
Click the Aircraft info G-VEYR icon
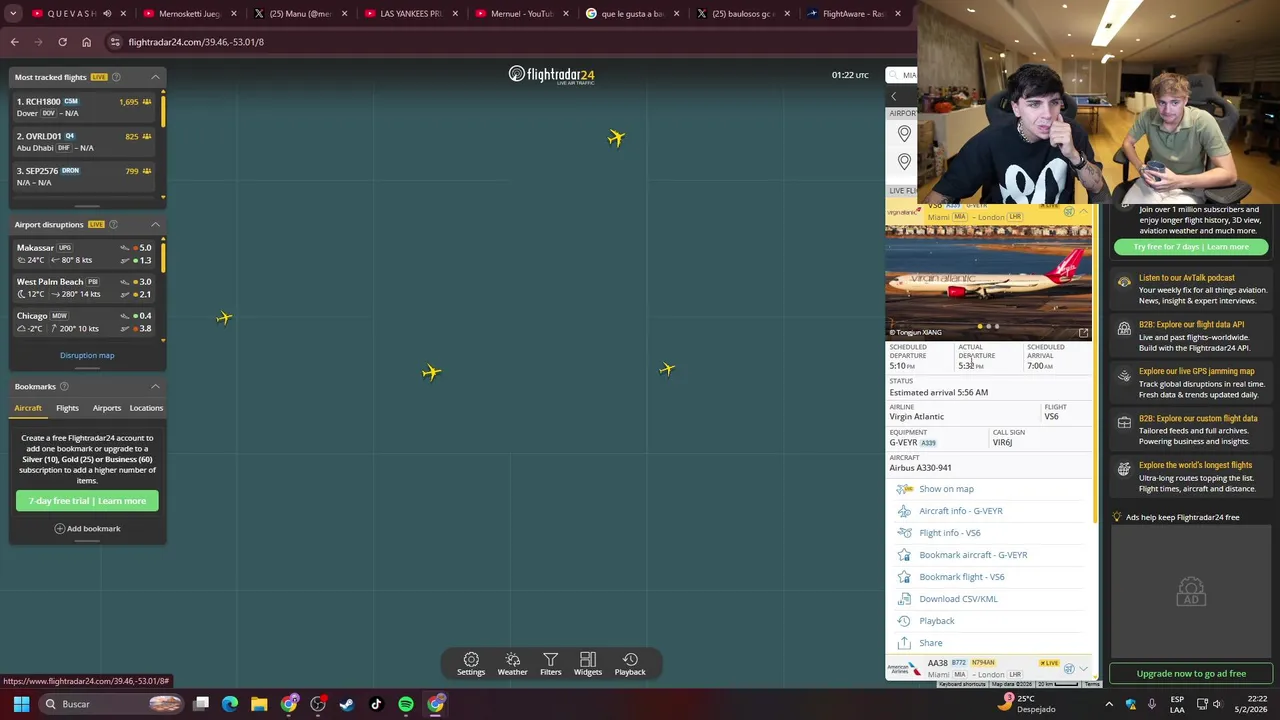click(904, 511)
